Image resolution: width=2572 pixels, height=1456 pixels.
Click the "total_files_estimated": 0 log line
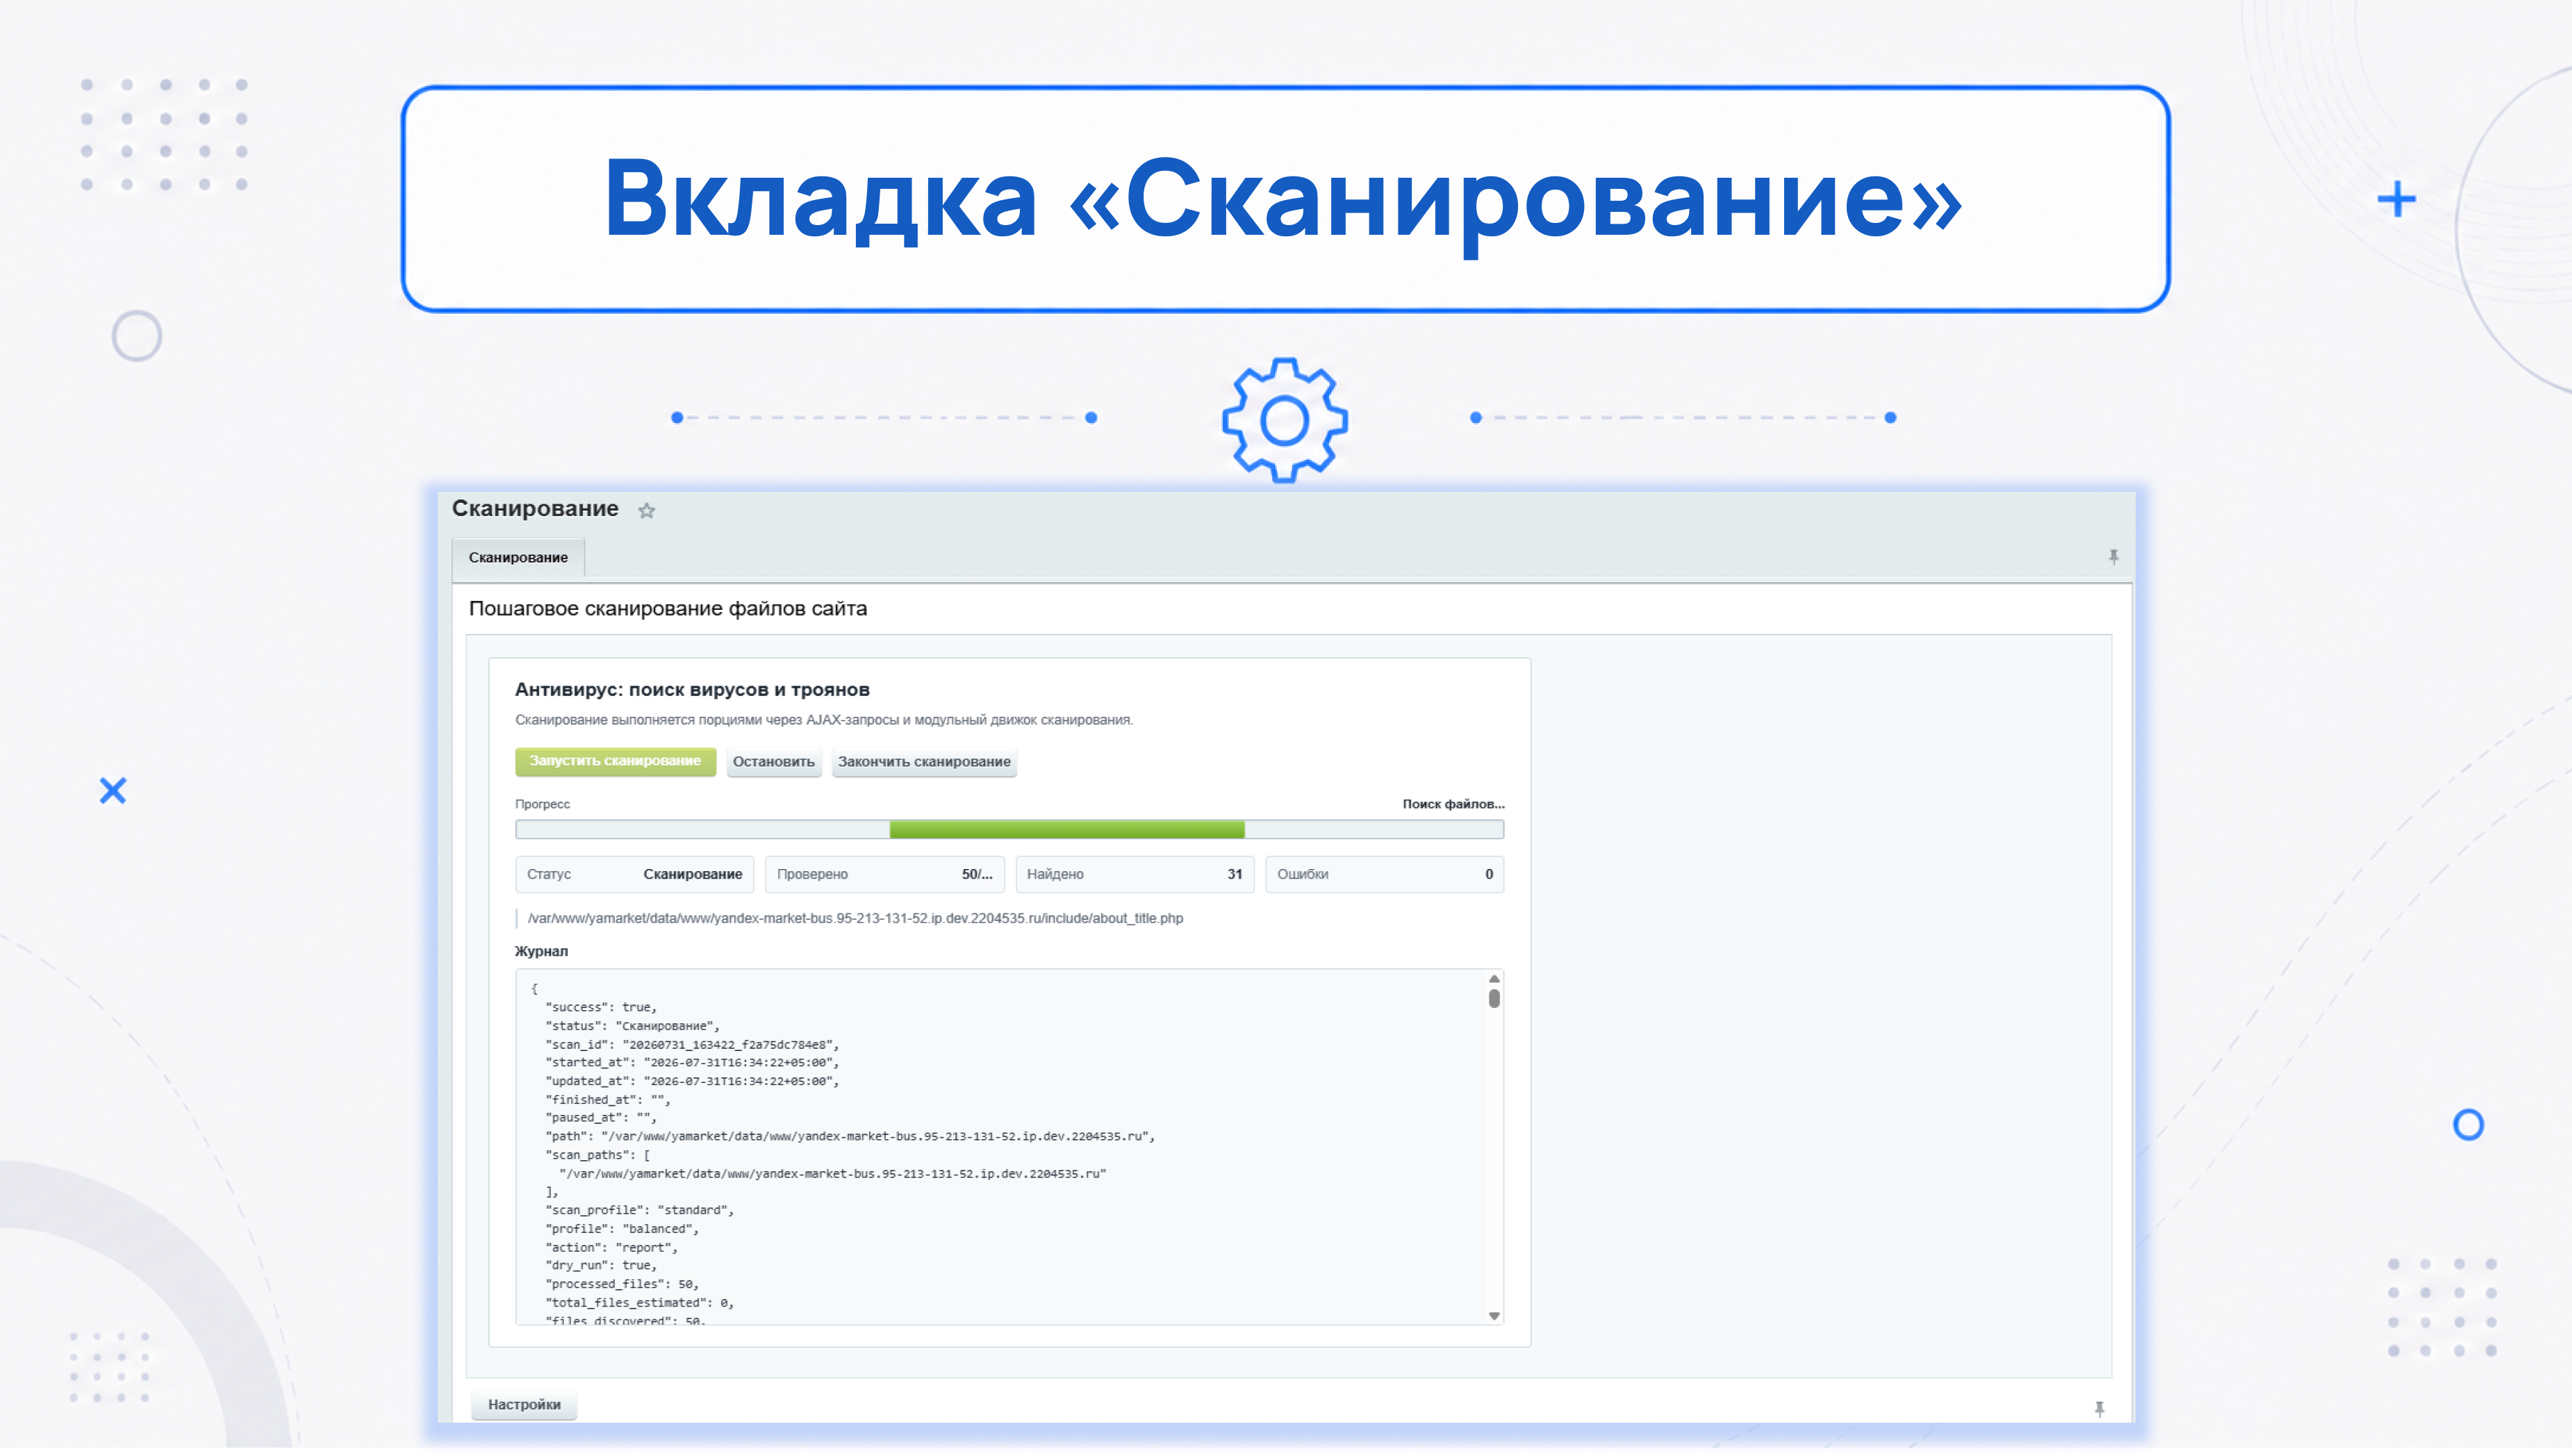click(640, 1304)
